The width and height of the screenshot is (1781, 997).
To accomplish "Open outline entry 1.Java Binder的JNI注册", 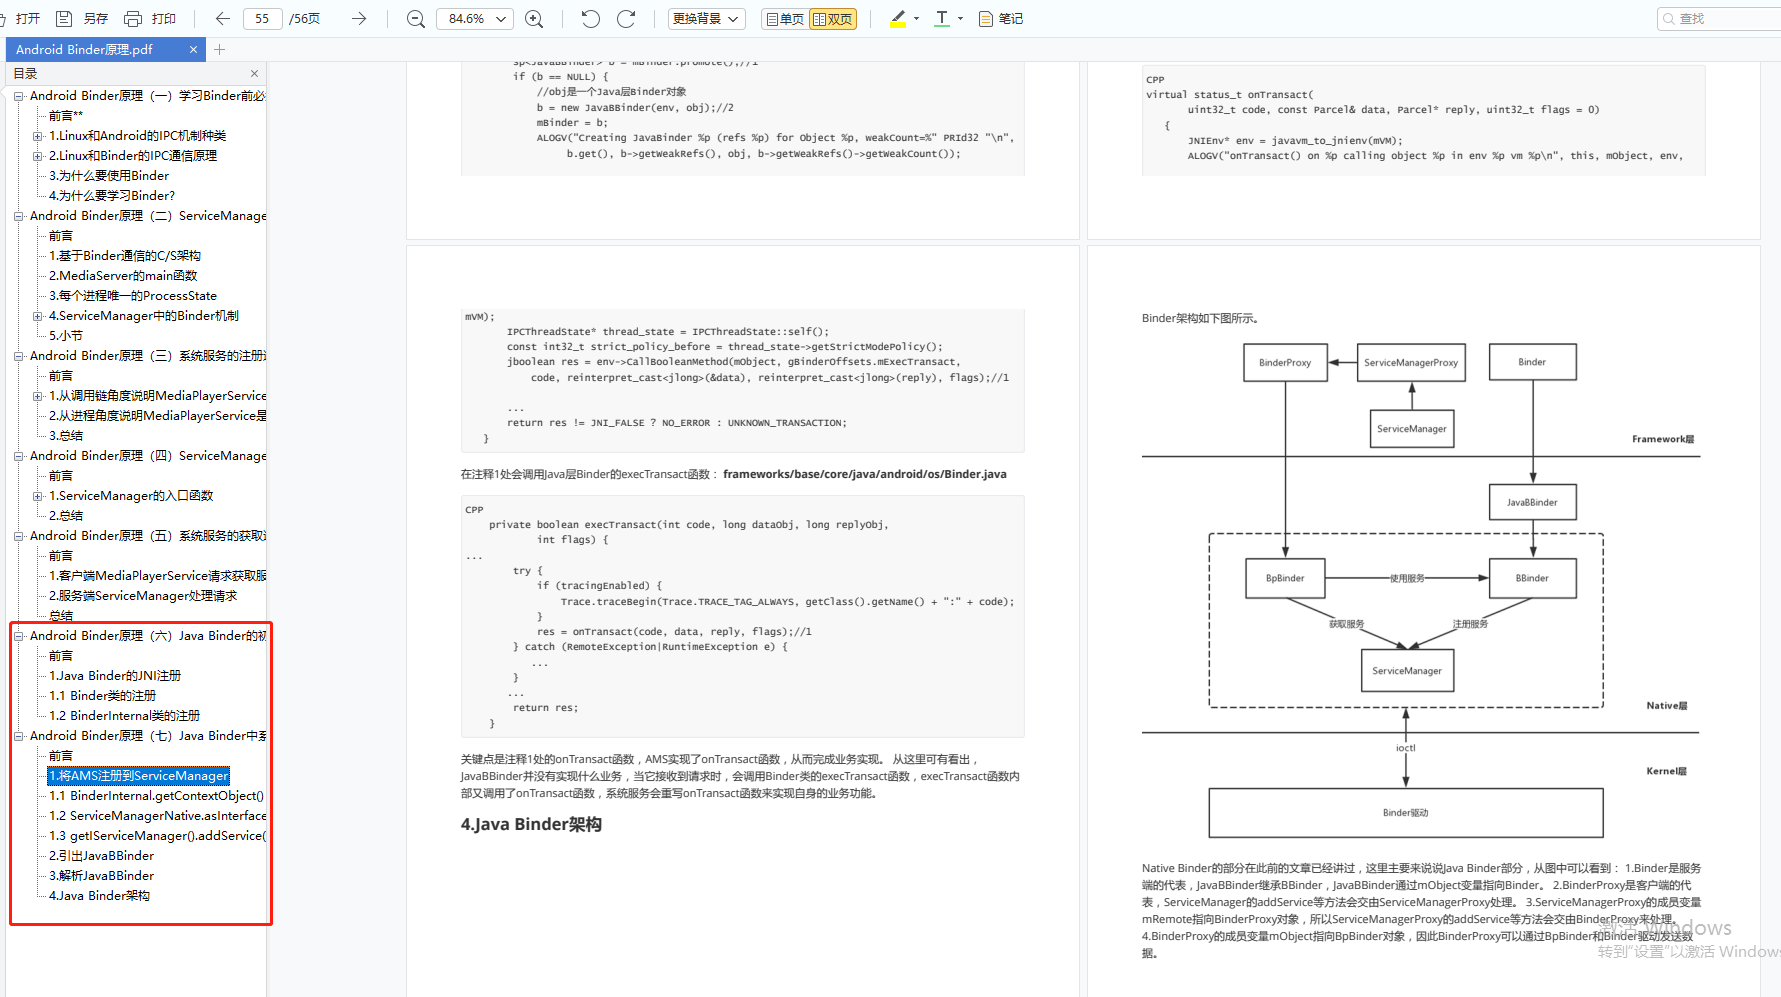I will (x=115, y=676).
